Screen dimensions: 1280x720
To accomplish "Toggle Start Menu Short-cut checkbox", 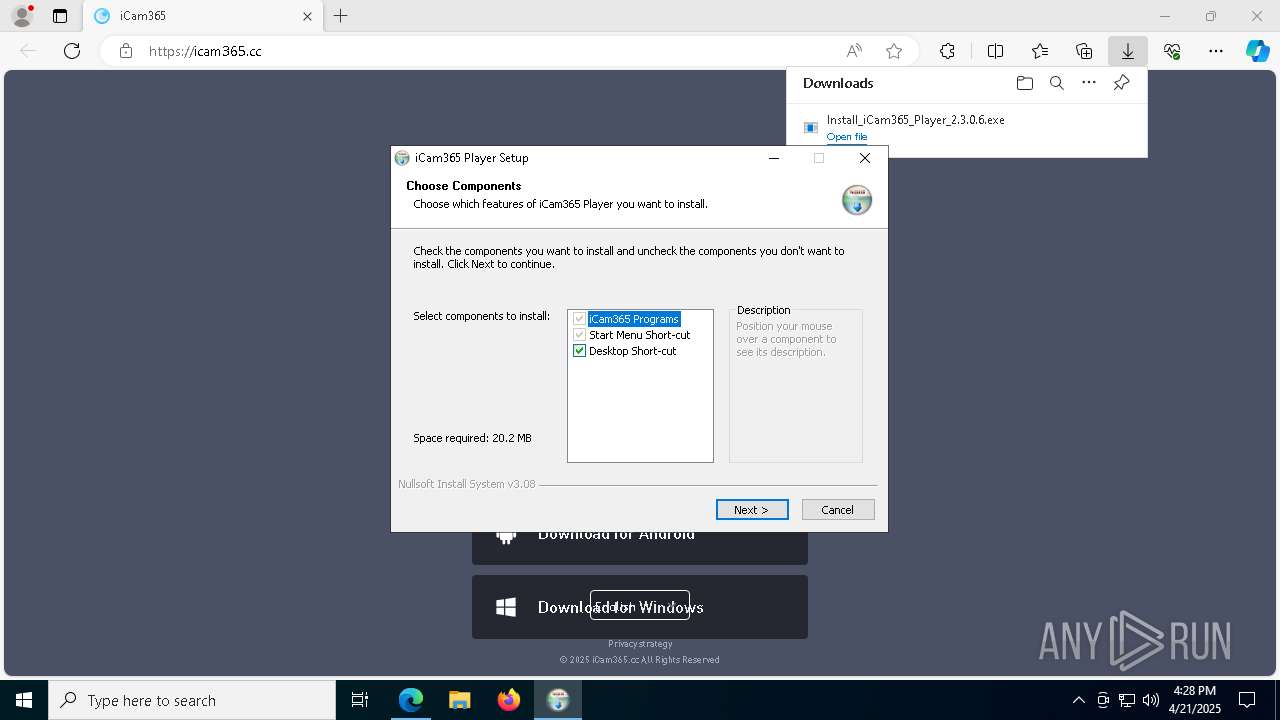I will (x=579, y=335).
